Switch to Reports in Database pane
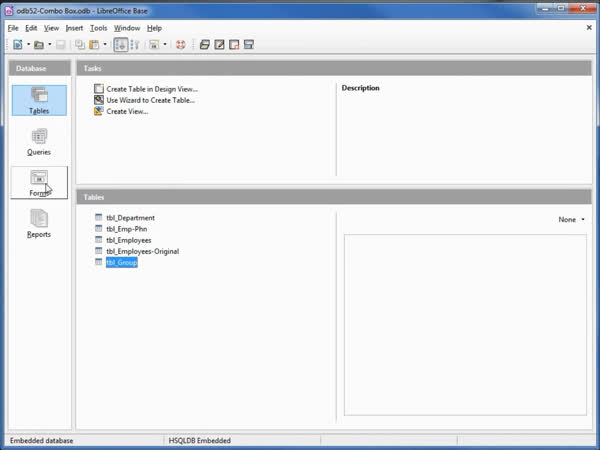600x450 pixels. 39,224
